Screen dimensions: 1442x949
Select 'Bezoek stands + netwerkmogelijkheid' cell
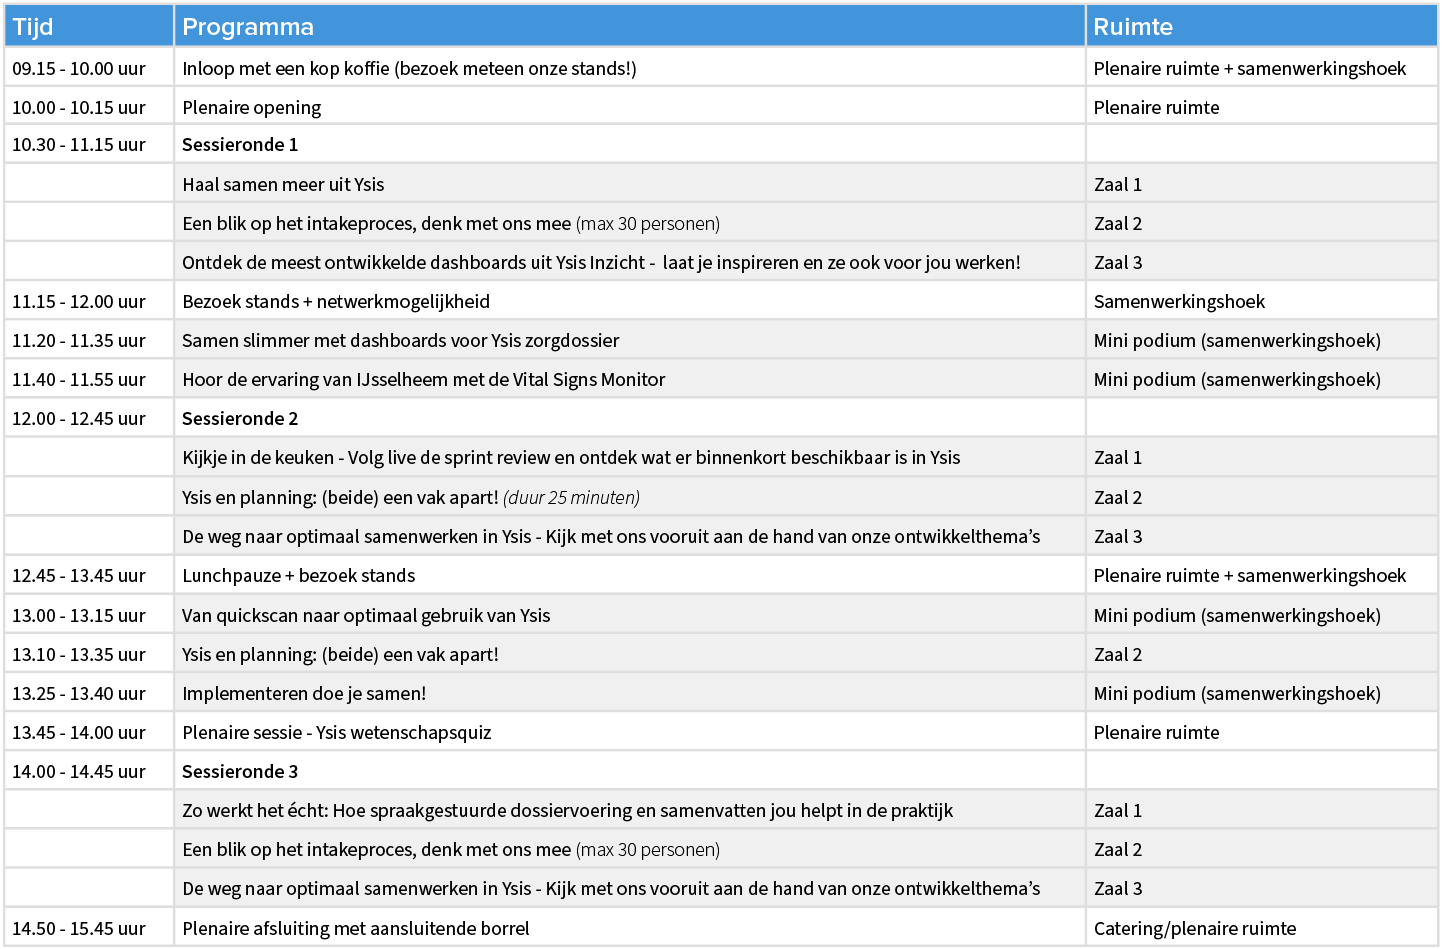[336, 302]
